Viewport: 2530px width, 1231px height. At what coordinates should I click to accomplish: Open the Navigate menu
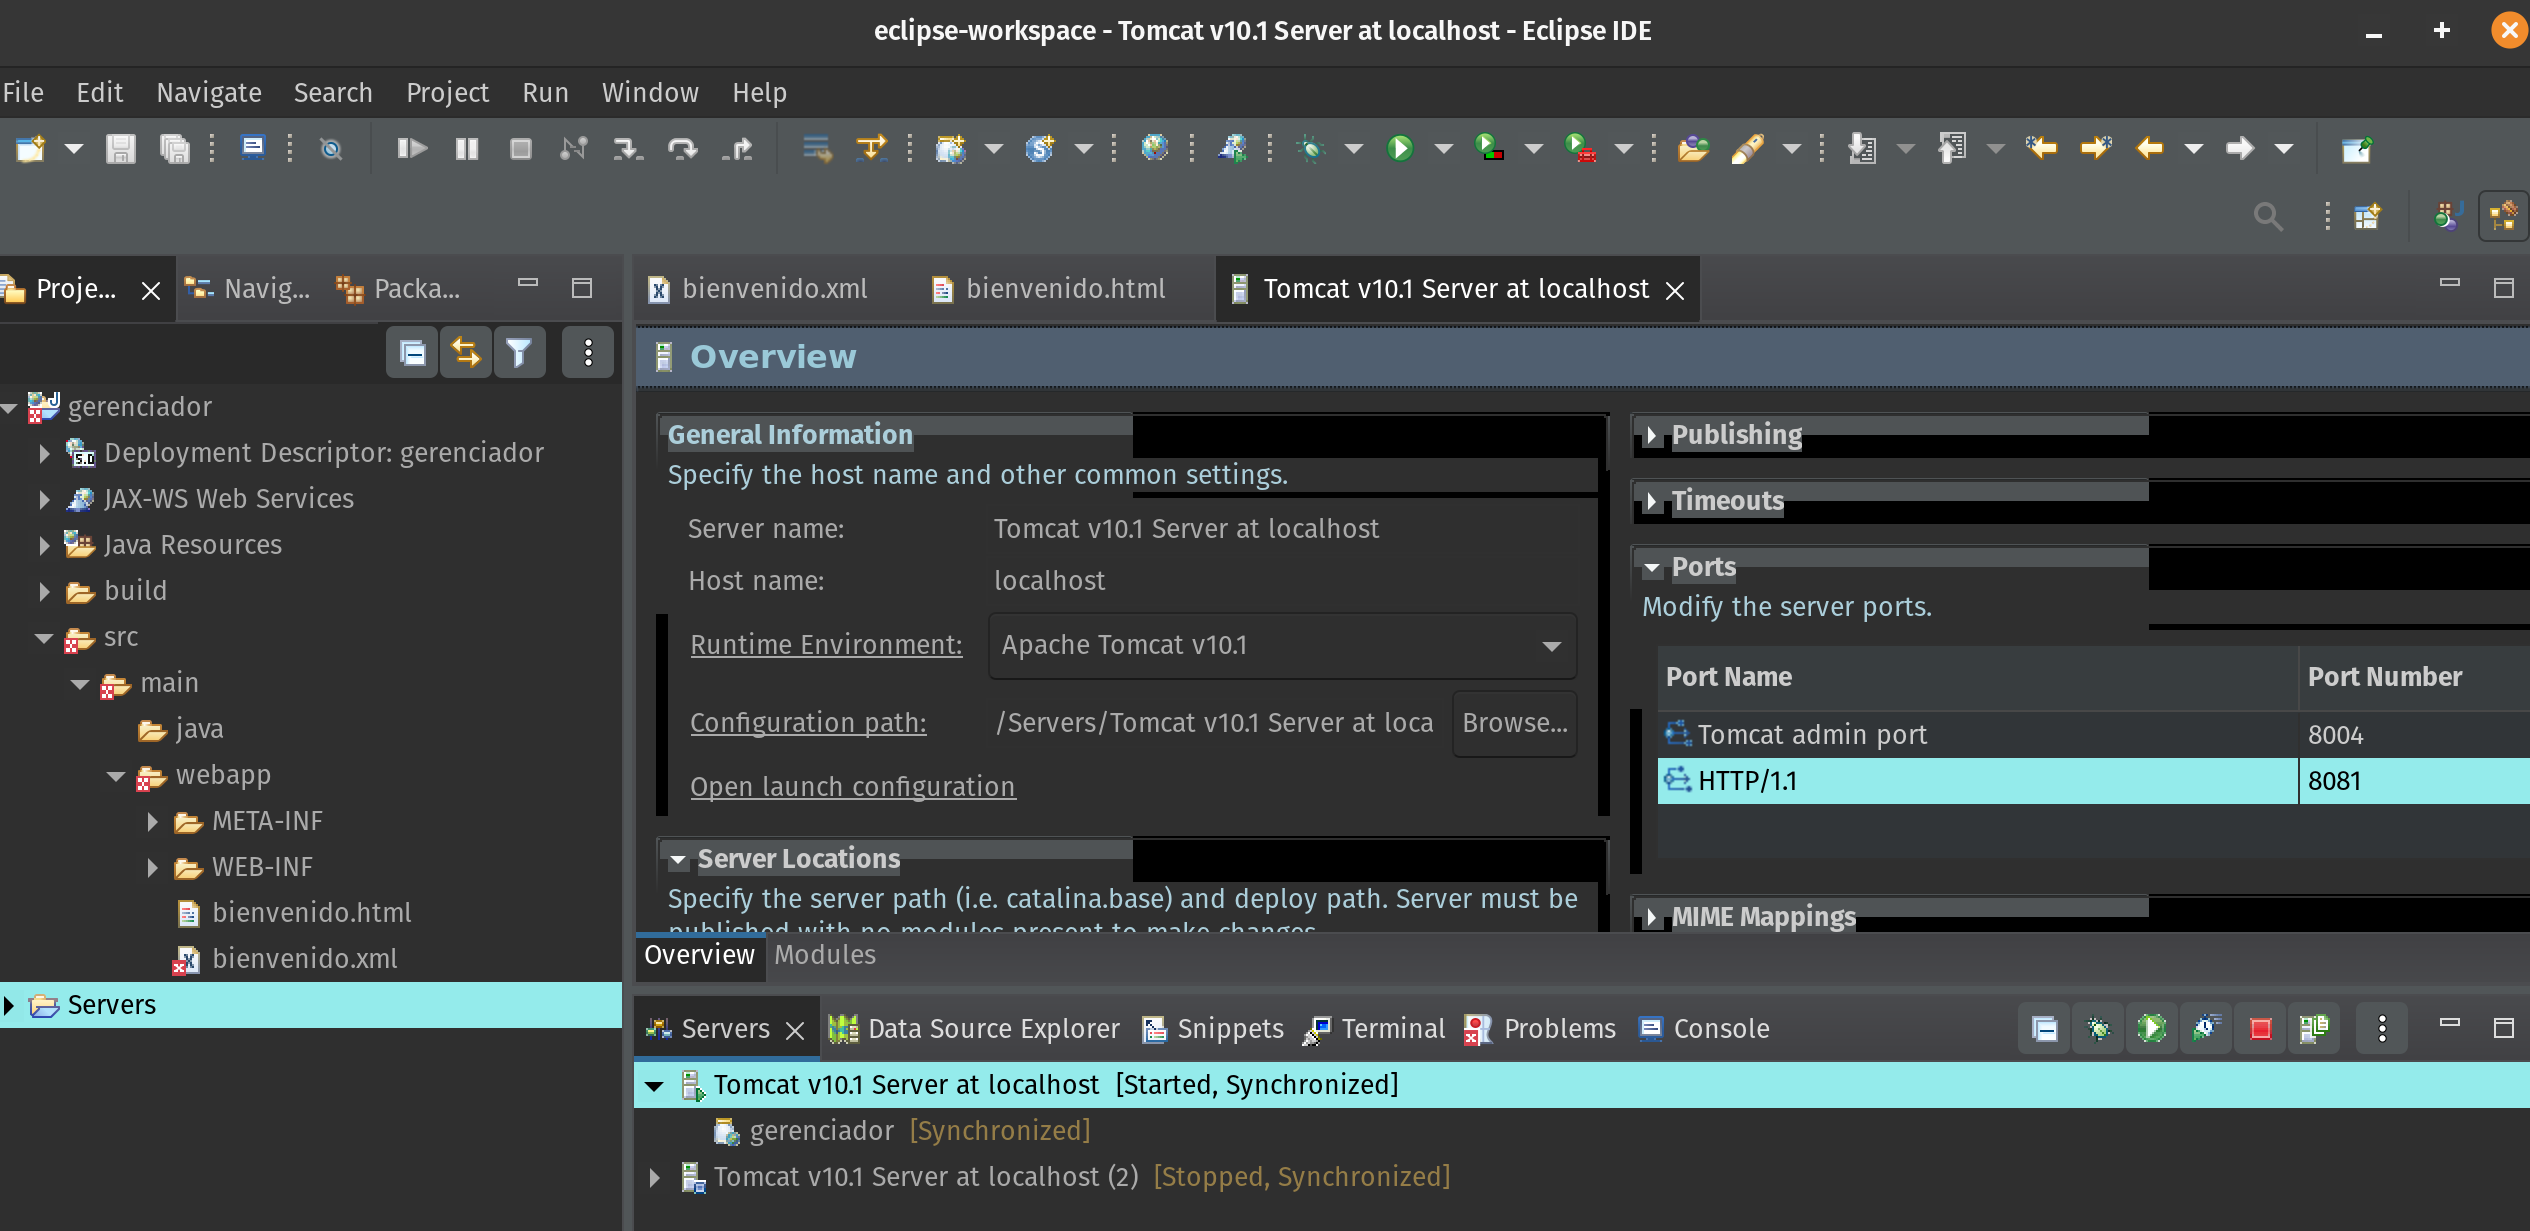(208, 93)
